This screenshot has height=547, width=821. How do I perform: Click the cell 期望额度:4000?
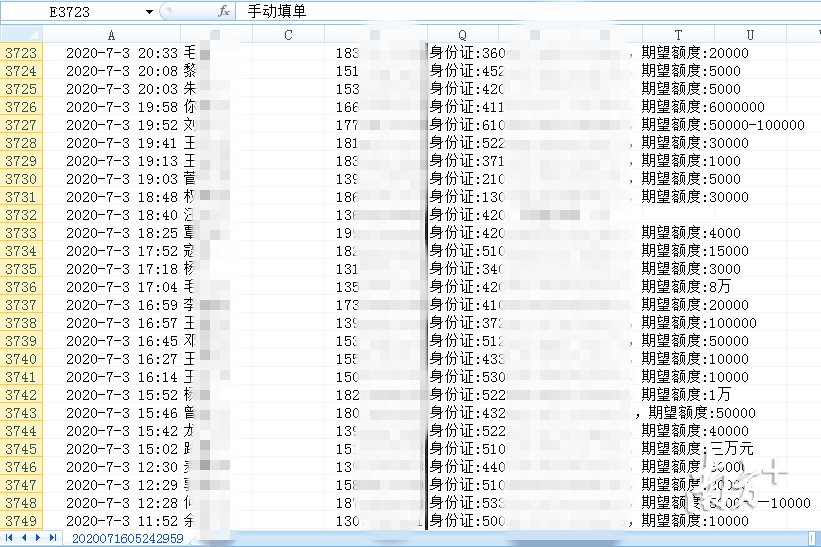click(691, 233)
